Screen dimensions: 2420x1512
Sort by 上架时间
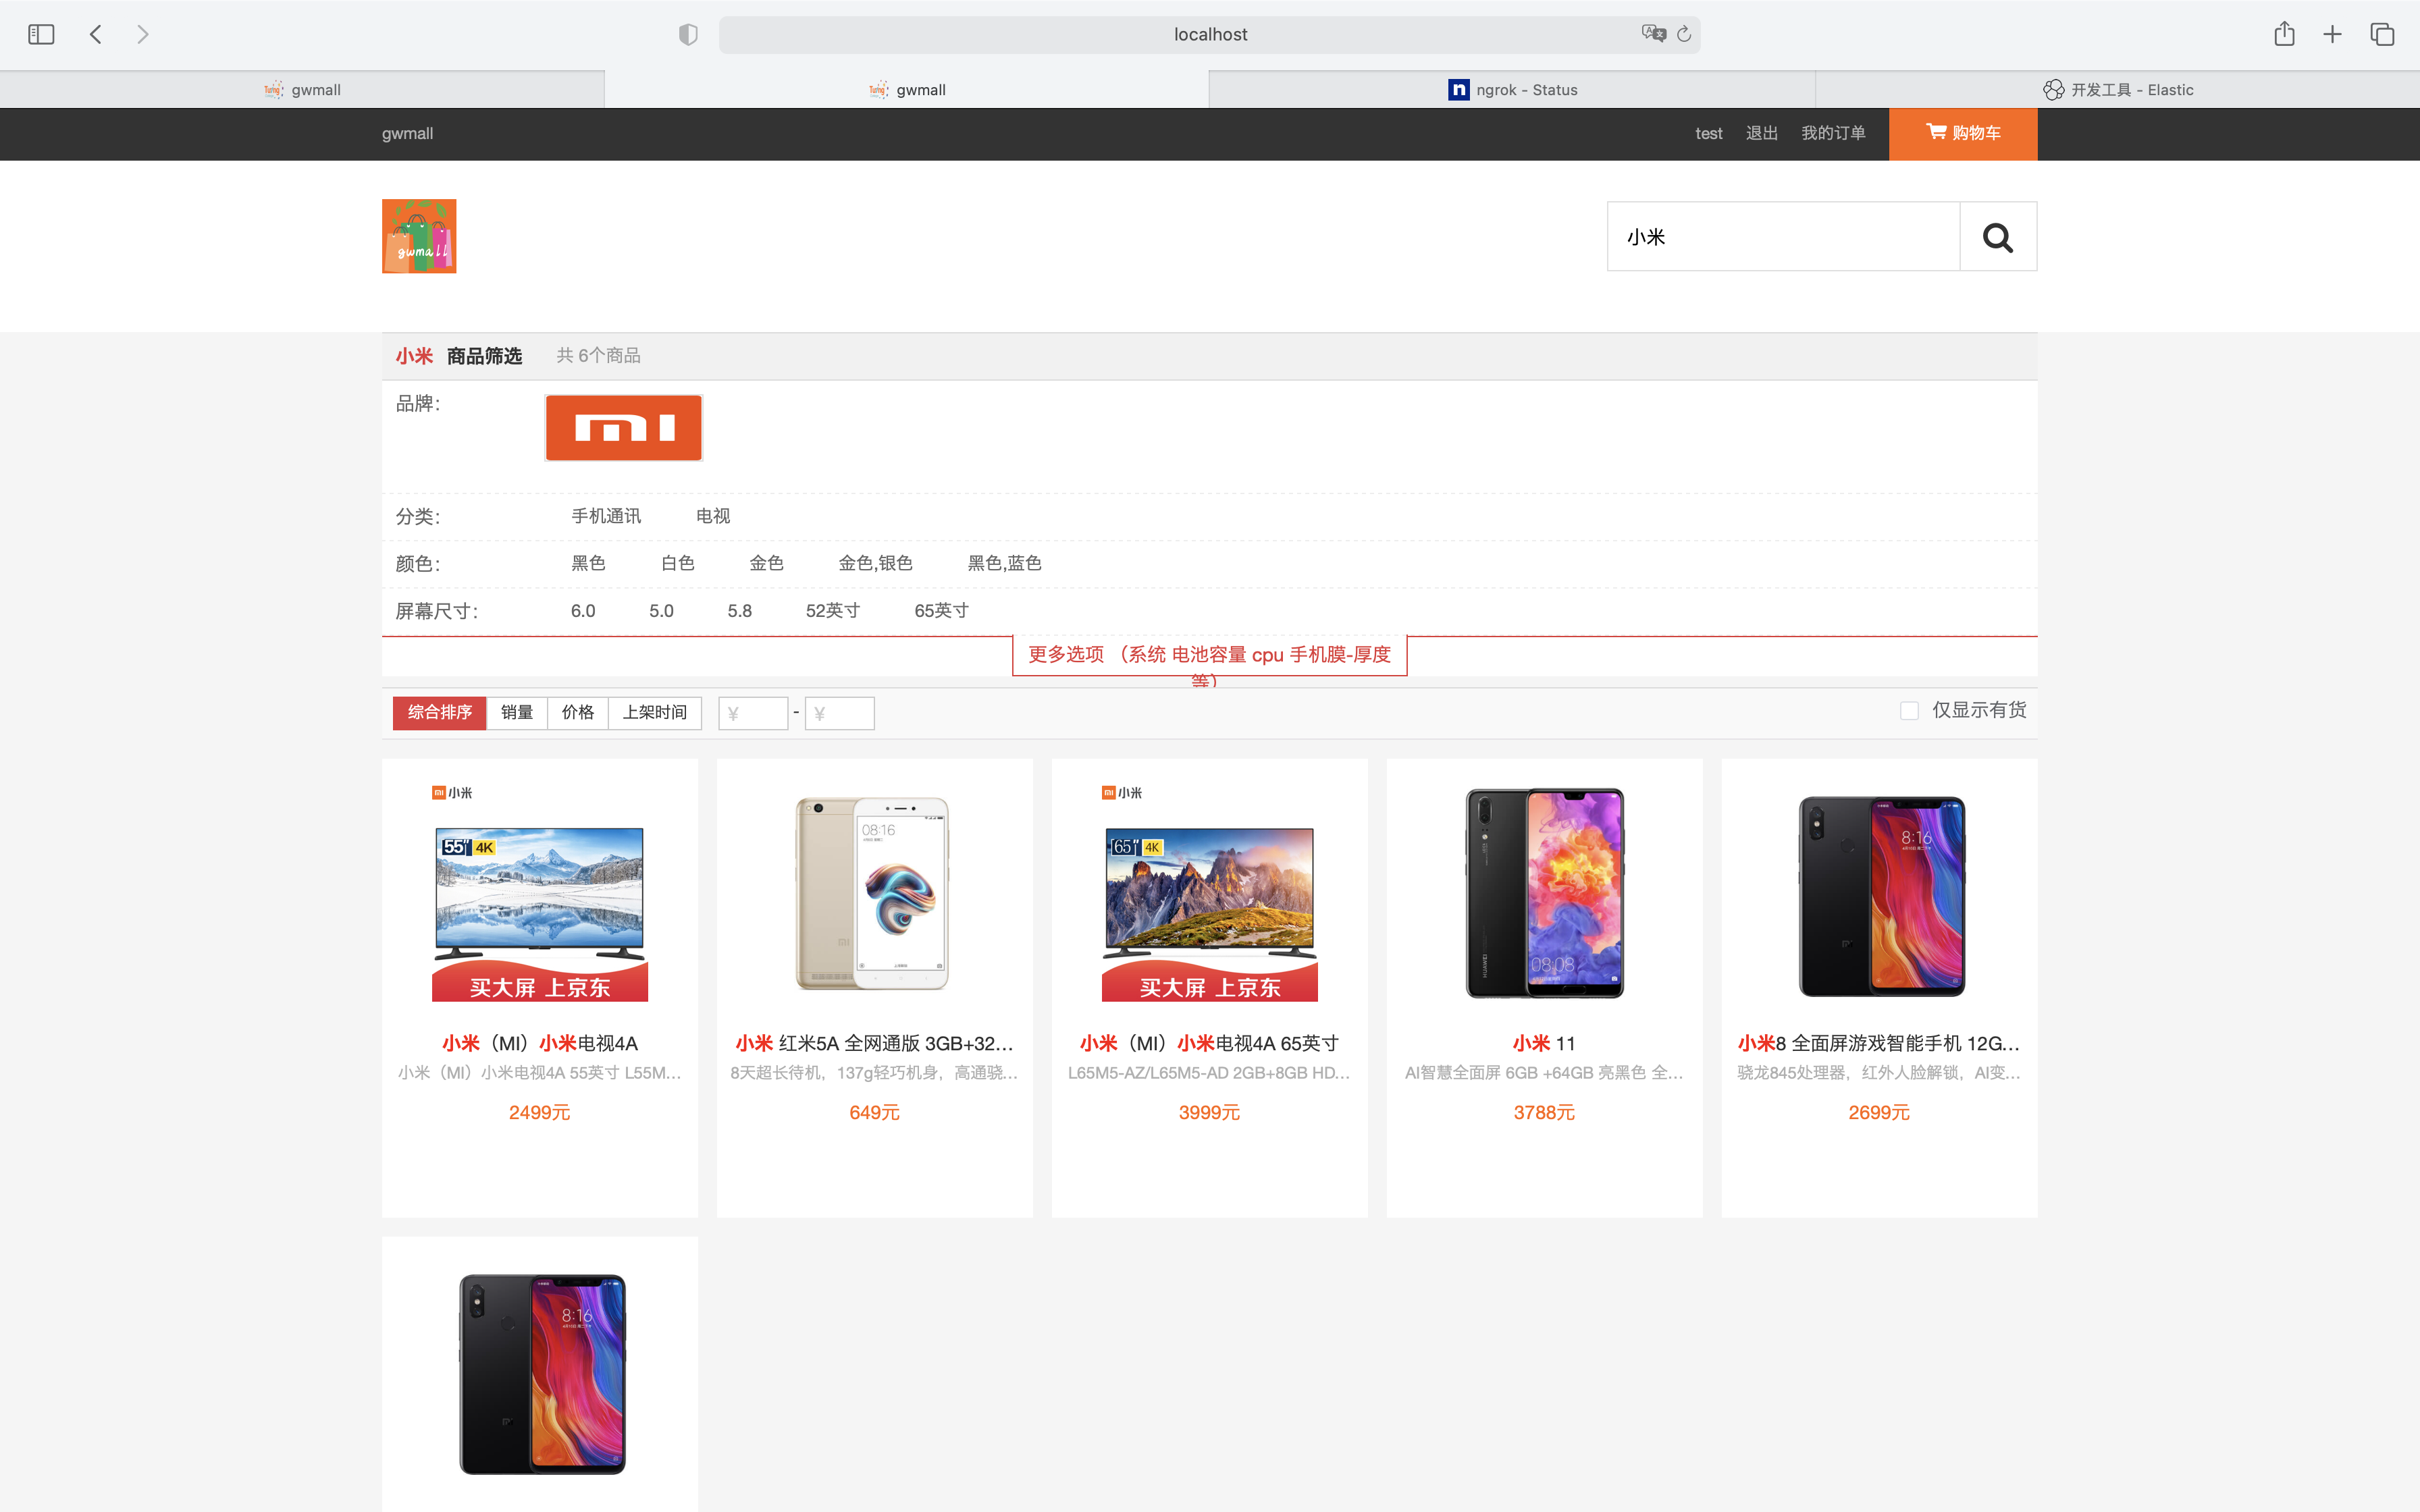point(655,713)
